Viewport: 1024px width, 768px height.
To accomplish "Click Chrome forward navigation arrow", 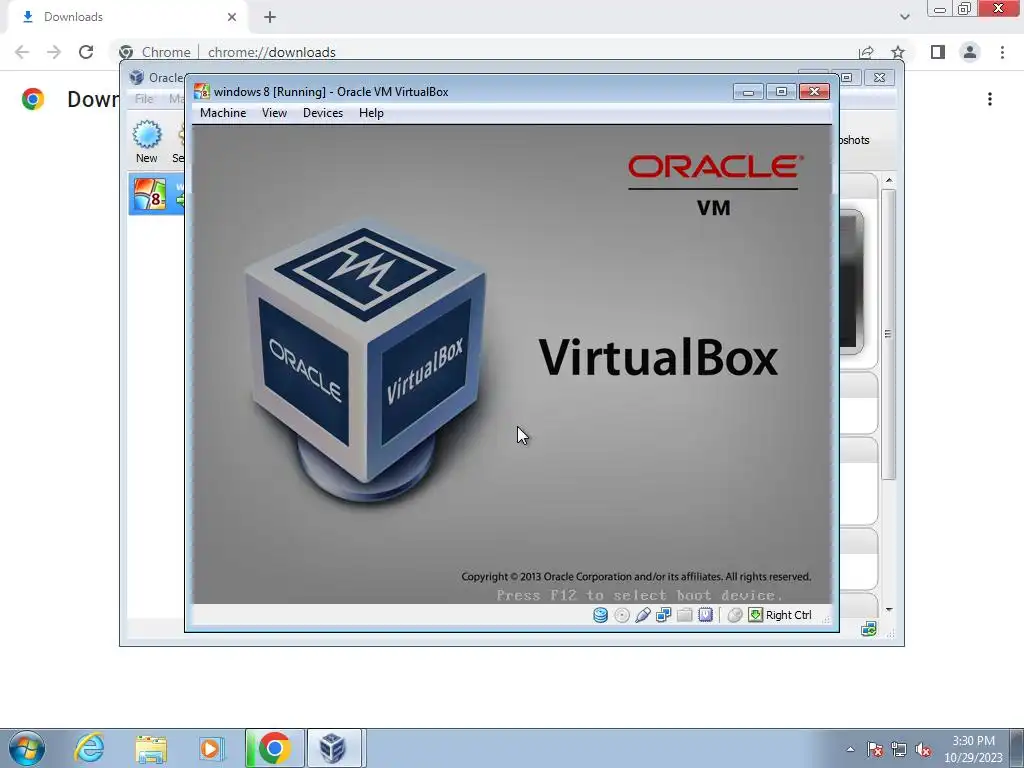I will tap(54, 52).
